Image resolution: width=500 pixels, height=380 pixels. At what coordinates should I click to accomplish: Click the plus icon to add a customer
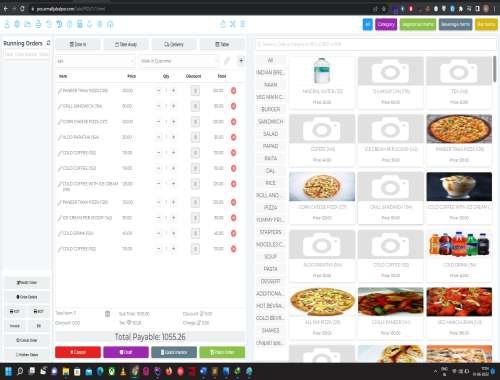[241, 61]
